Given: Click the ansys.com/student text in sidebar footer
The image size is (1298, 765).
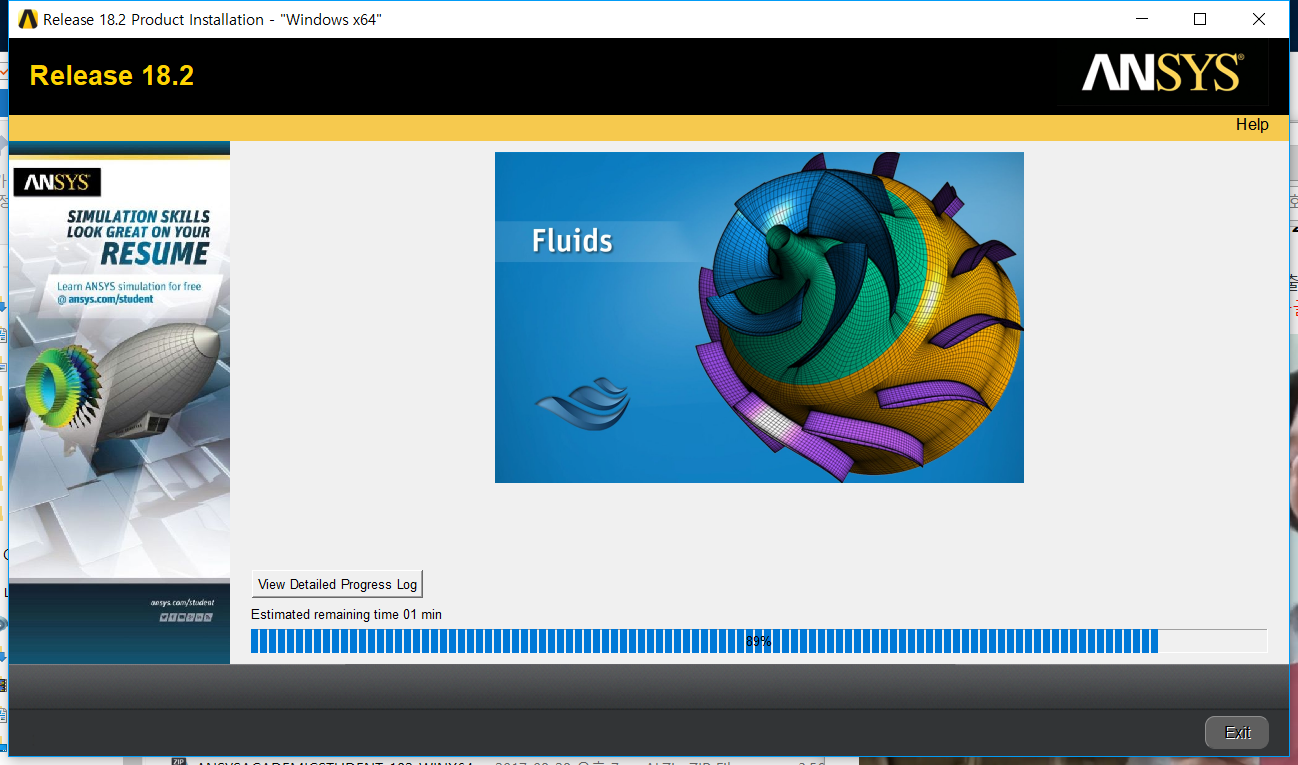Looking at the screenshot, I should 182,603.
